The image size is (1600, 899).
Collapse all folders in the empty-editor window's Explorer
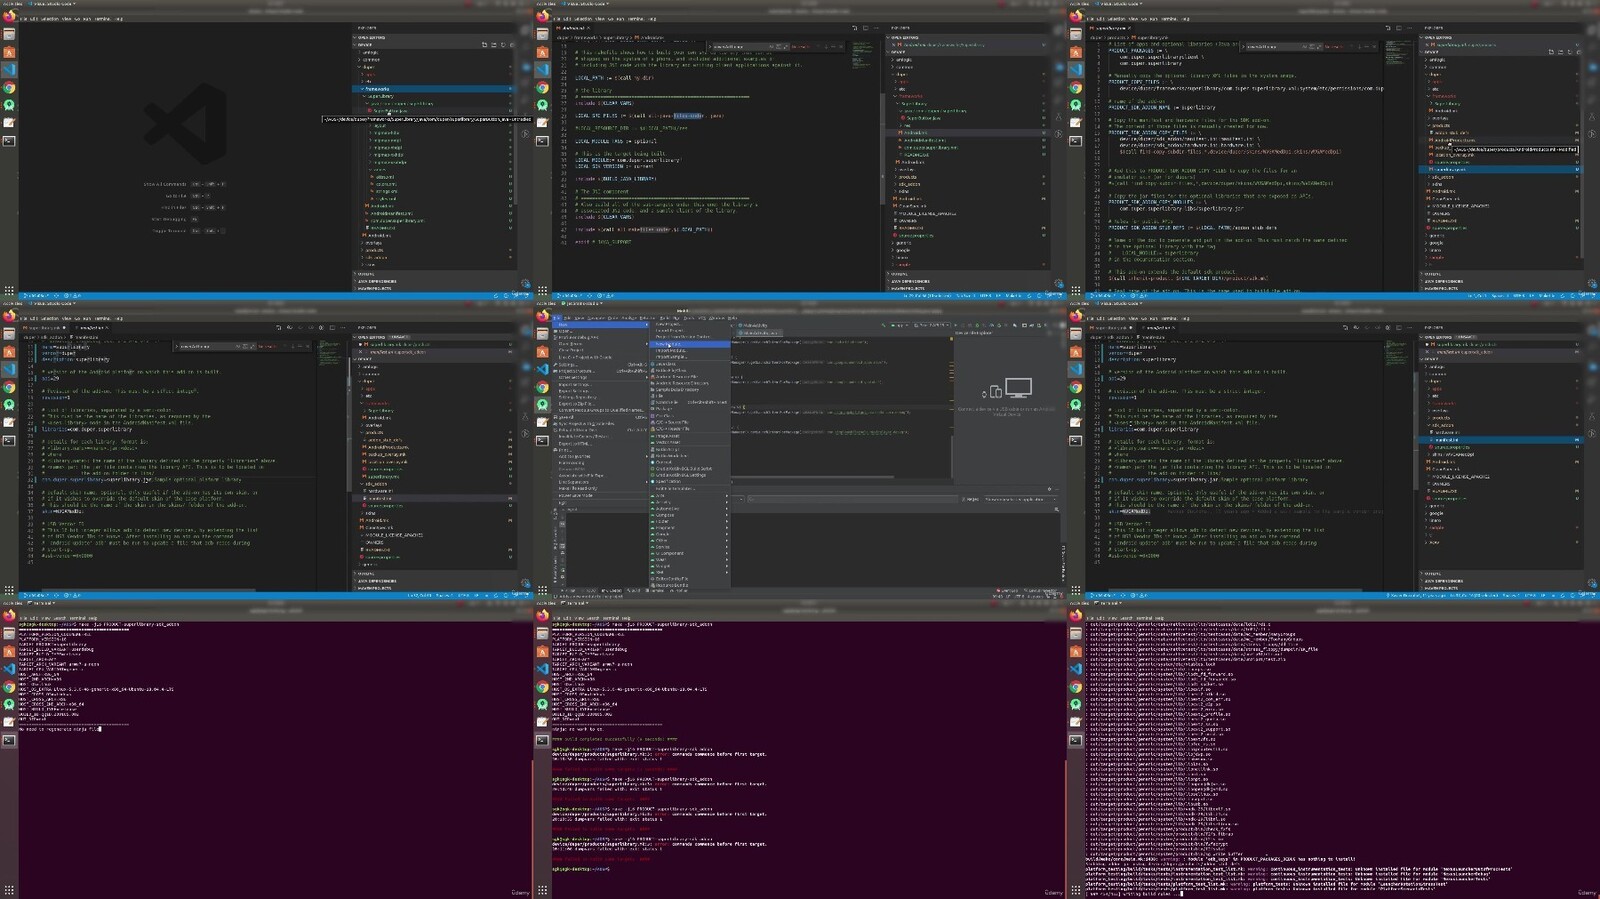[512, 45]
